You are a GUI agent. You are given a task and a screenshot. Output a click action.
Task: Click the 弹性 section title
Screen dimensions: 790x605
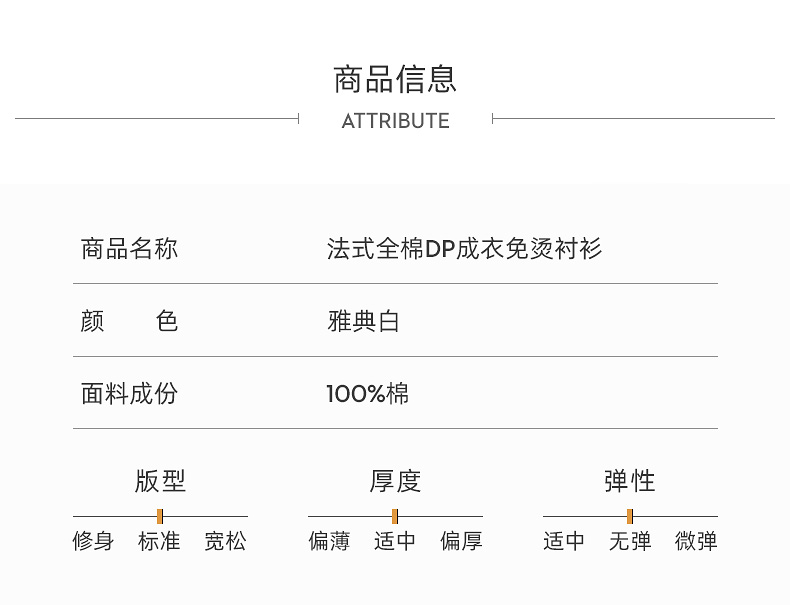coord(630,481)
